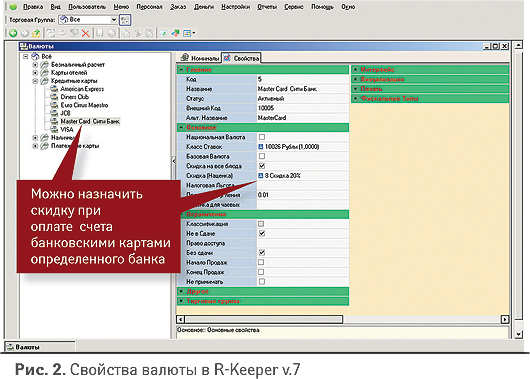This screenshot has height=379, width=530.
Task: Expand the Фискальные Типы section
Action: click(x=356, y=99)
